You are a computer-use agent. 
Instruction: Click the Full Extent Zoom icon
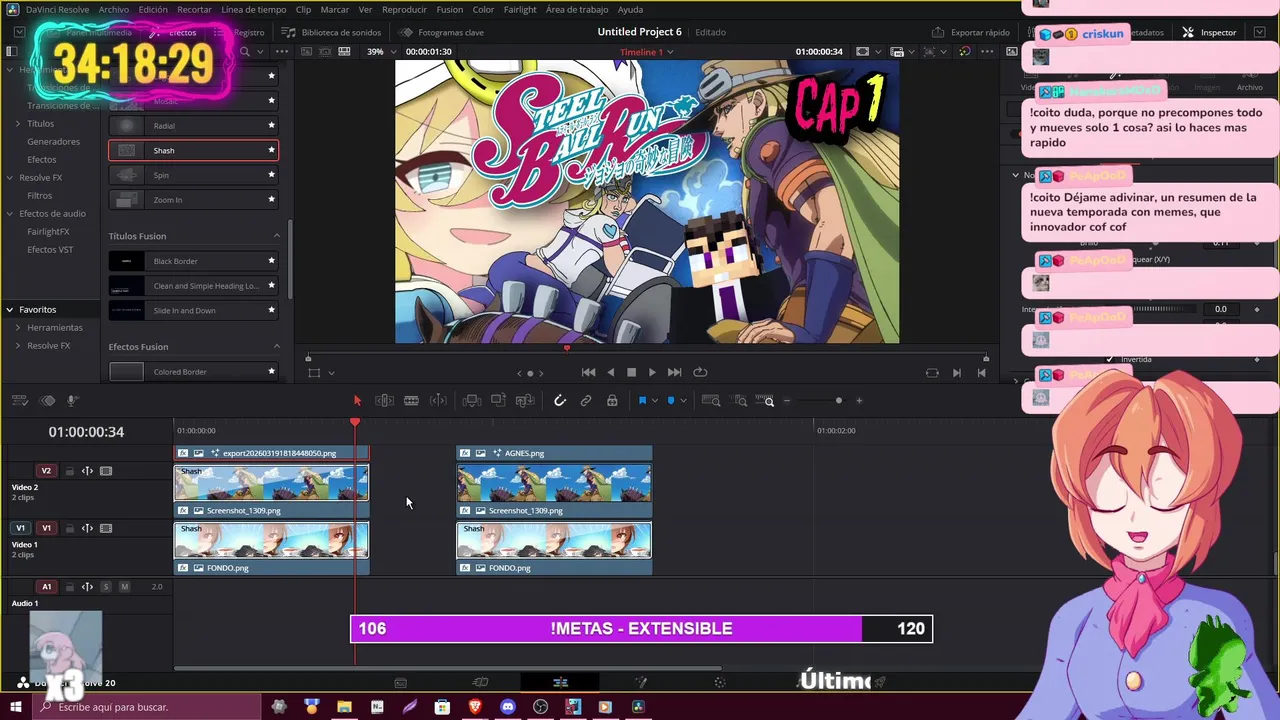point(711,400)
